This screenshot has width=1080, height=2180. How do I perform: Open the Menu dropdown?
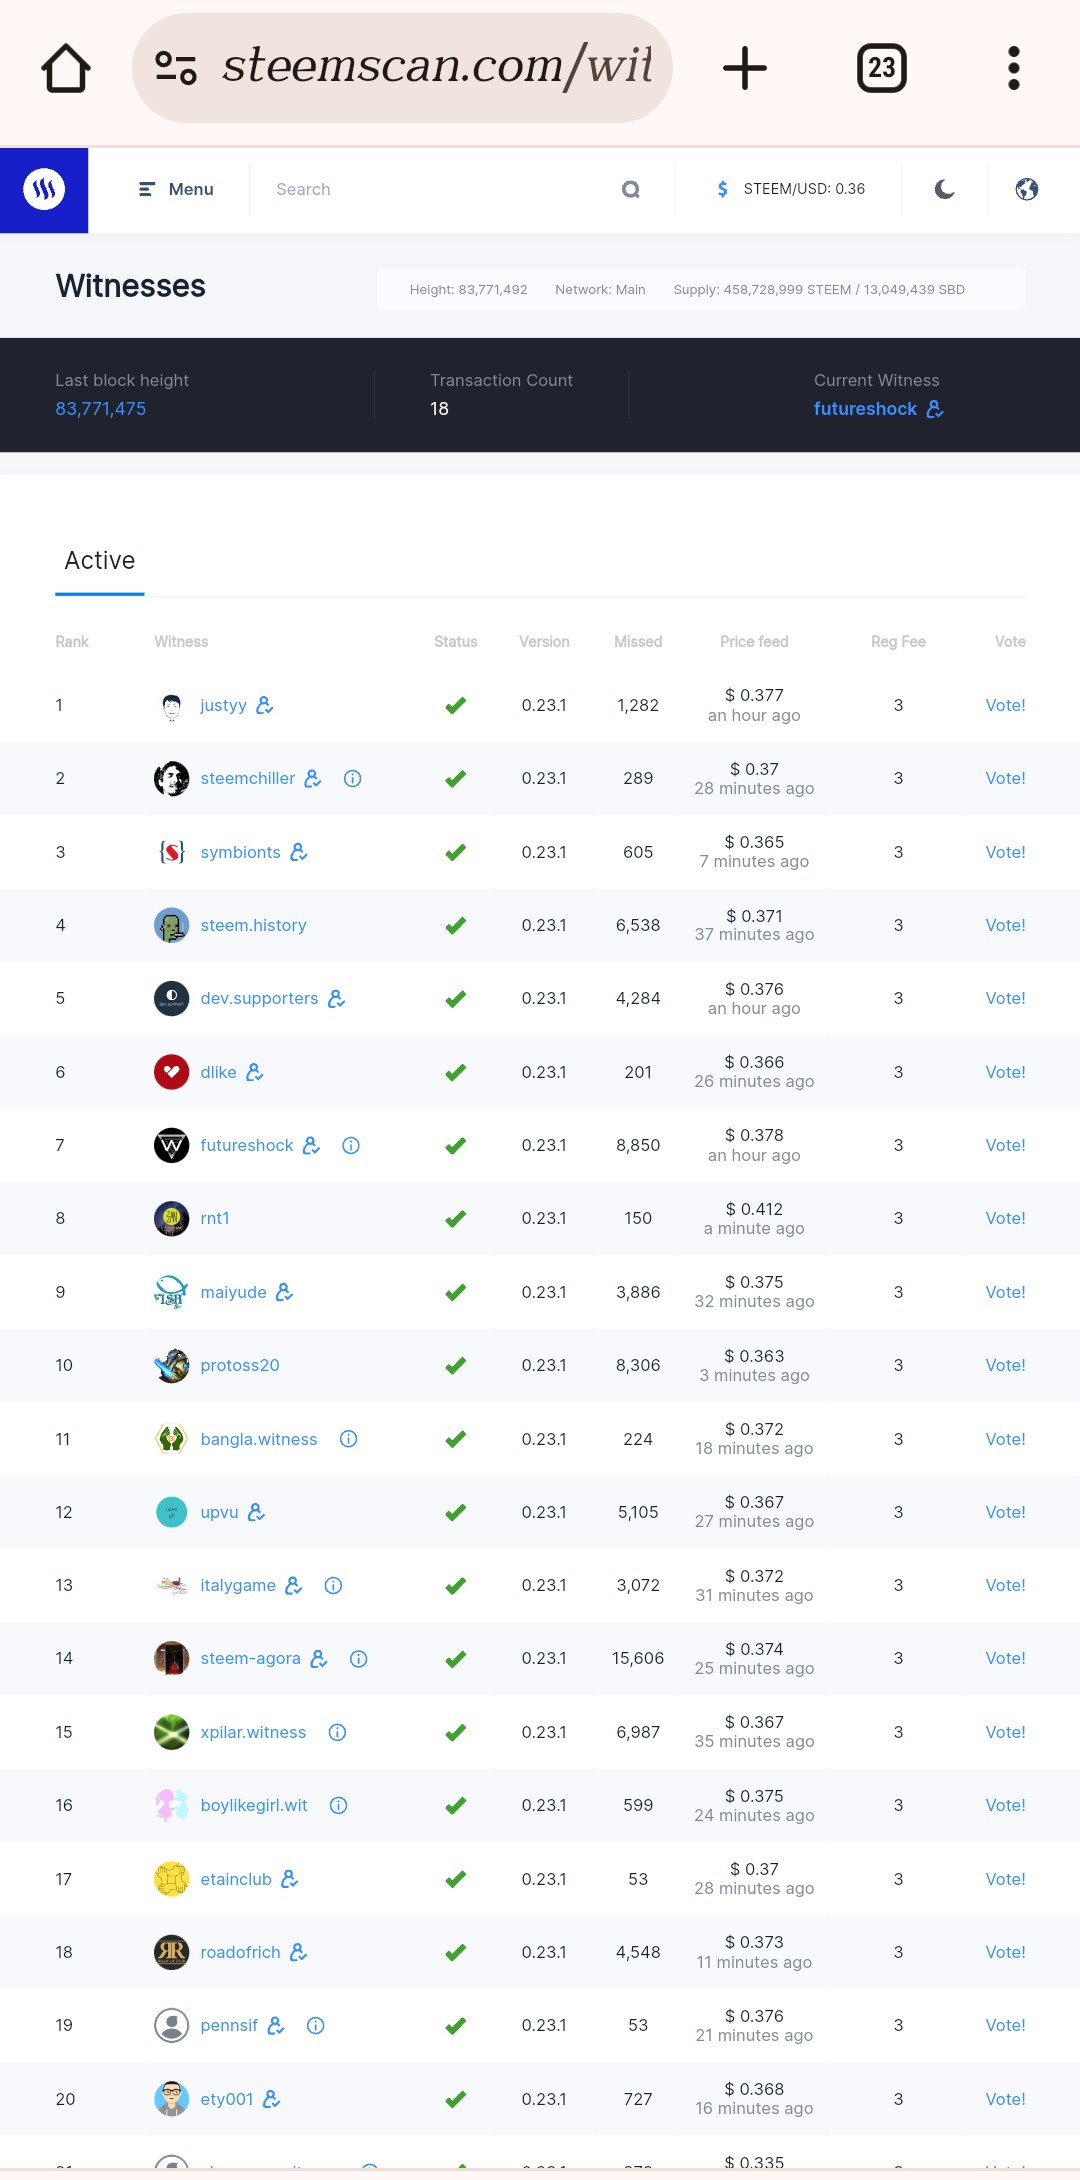(x=176, y=190)
